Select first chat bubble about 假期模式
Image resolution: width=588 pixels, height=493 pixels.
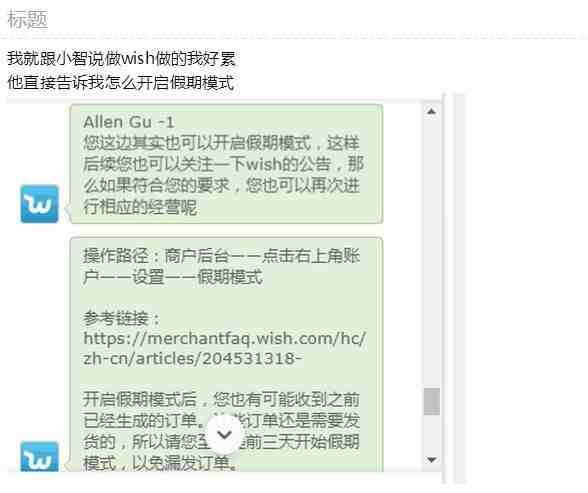[226, 164]
